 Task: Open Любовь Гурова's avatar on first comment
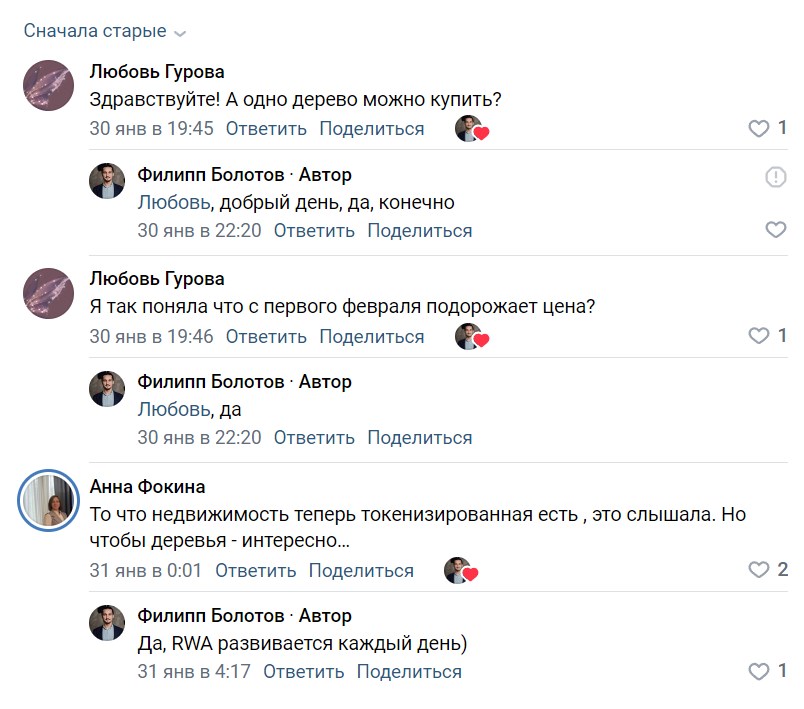pyautogui.click(x=48, y=85)
